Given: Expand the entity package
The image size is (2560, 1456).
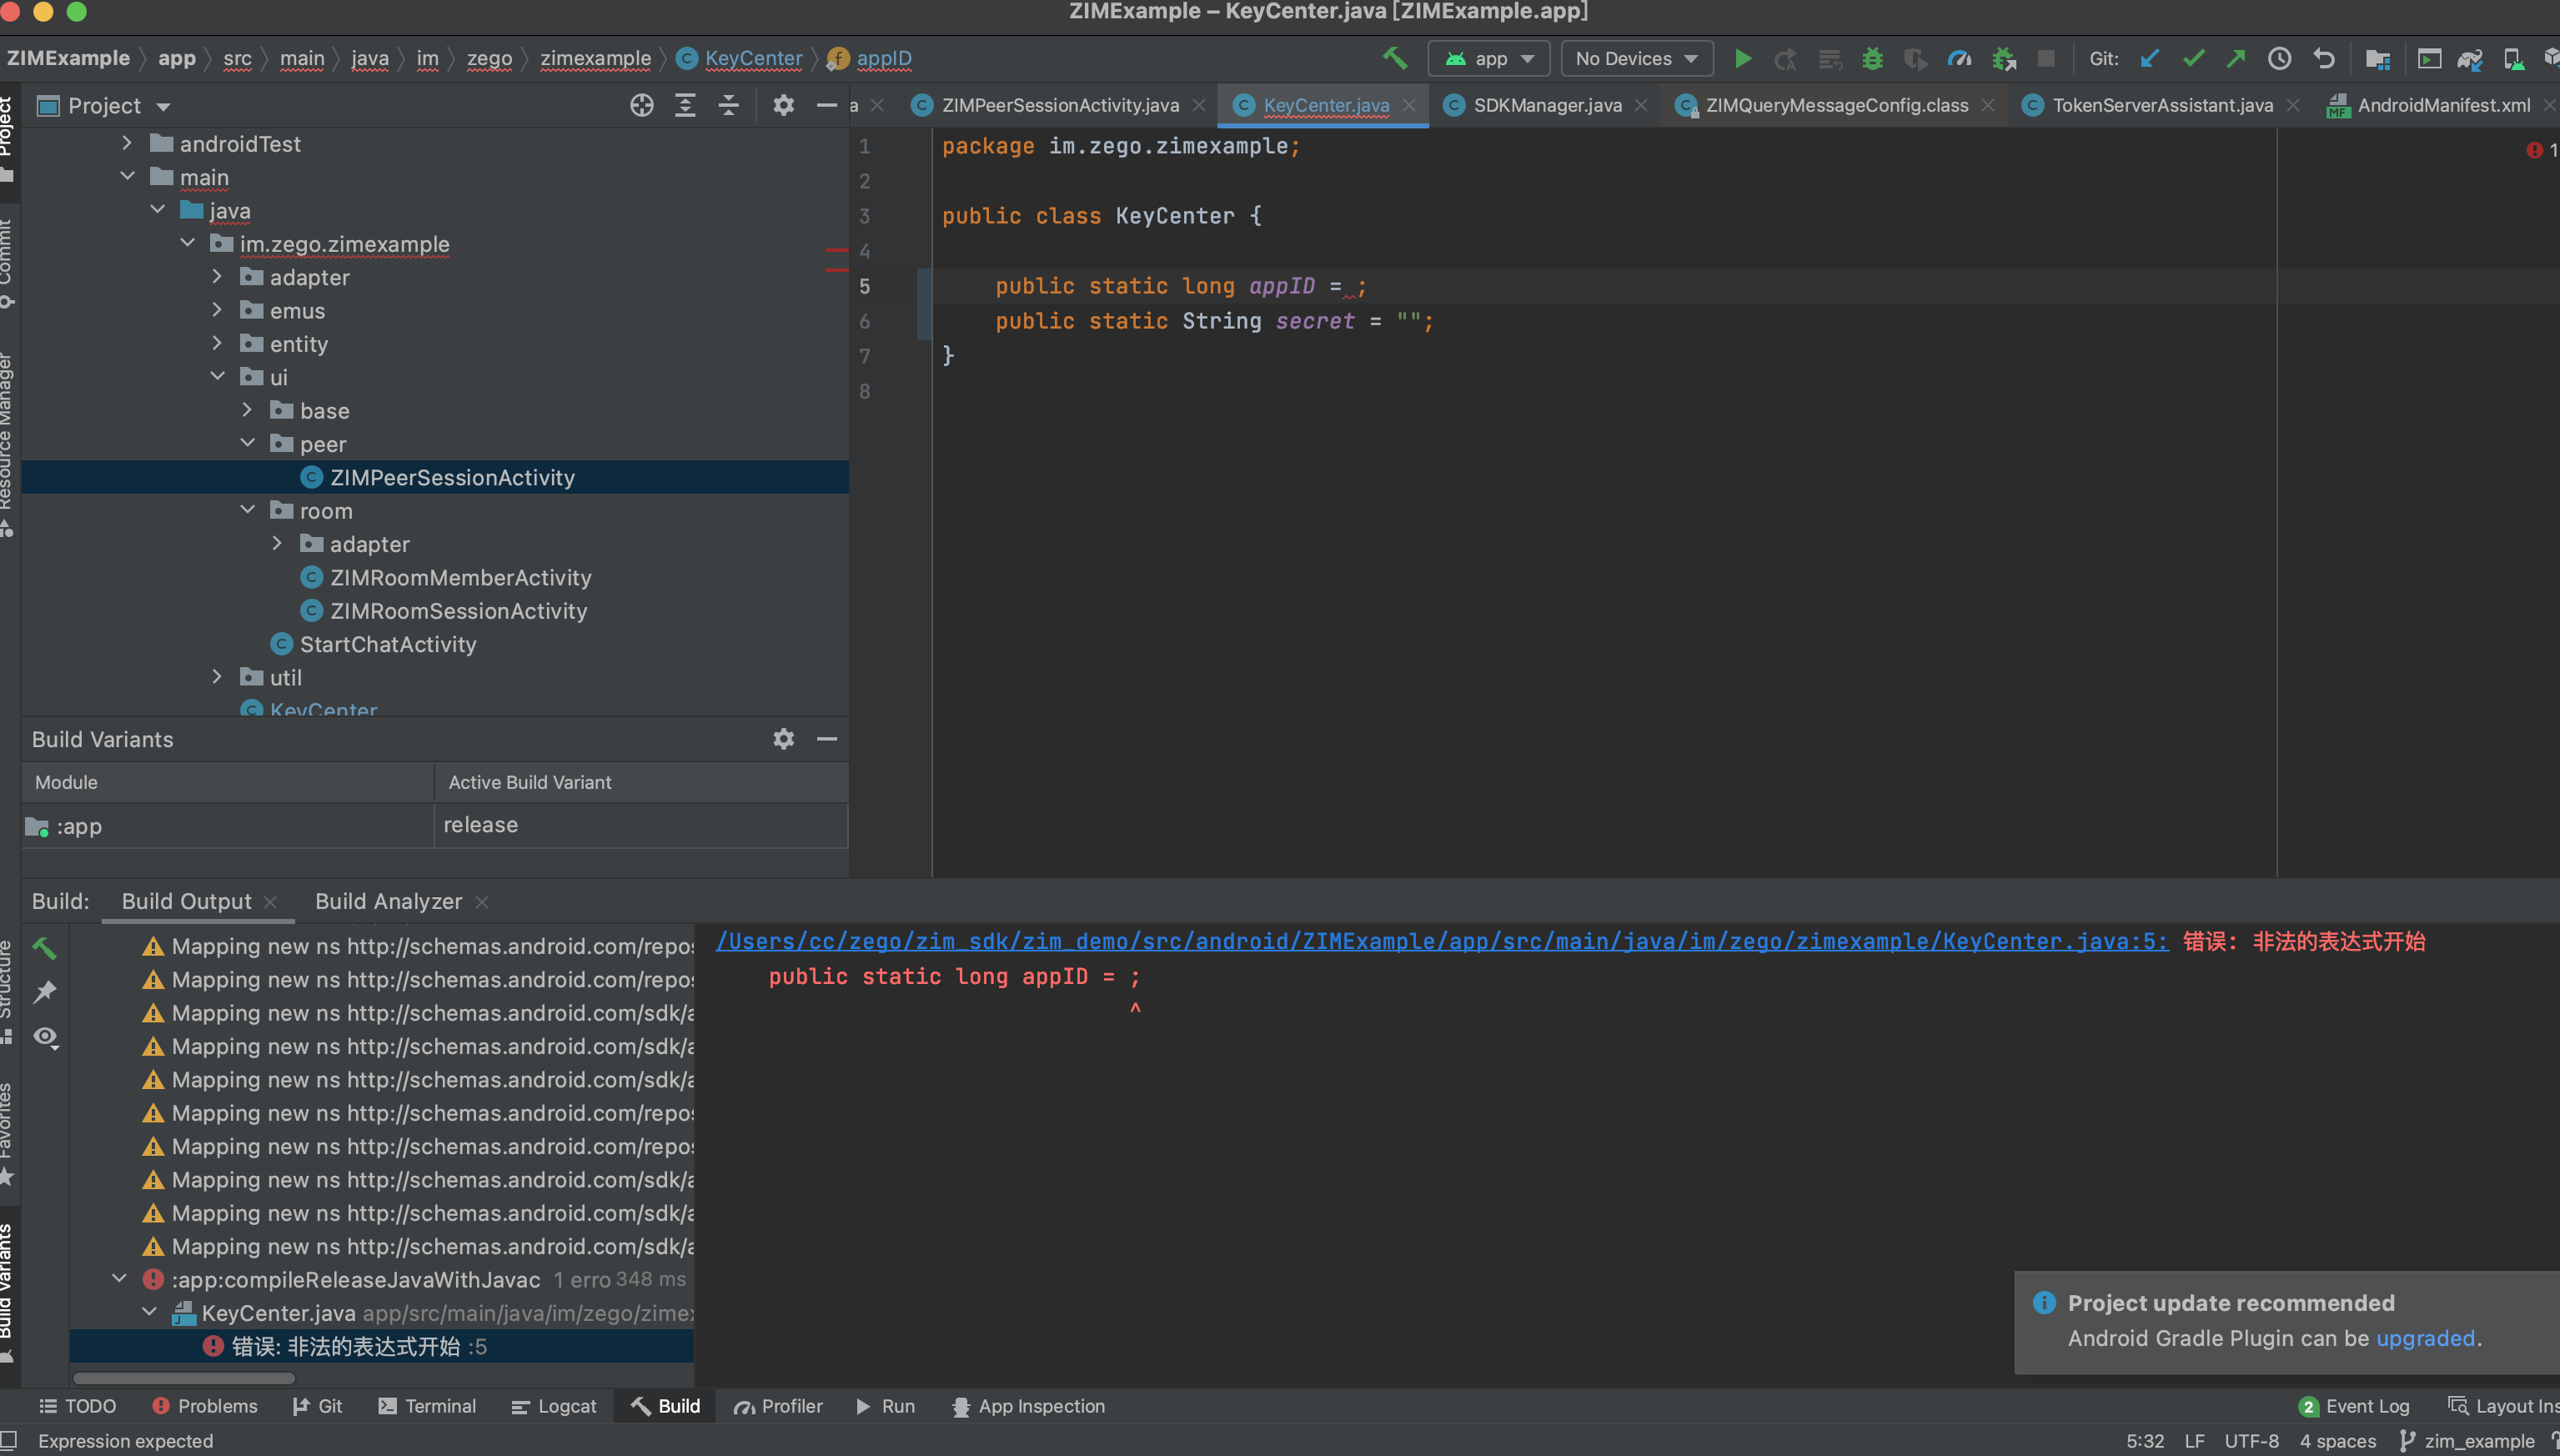Looking at the screenshot, I should point(217,343).
